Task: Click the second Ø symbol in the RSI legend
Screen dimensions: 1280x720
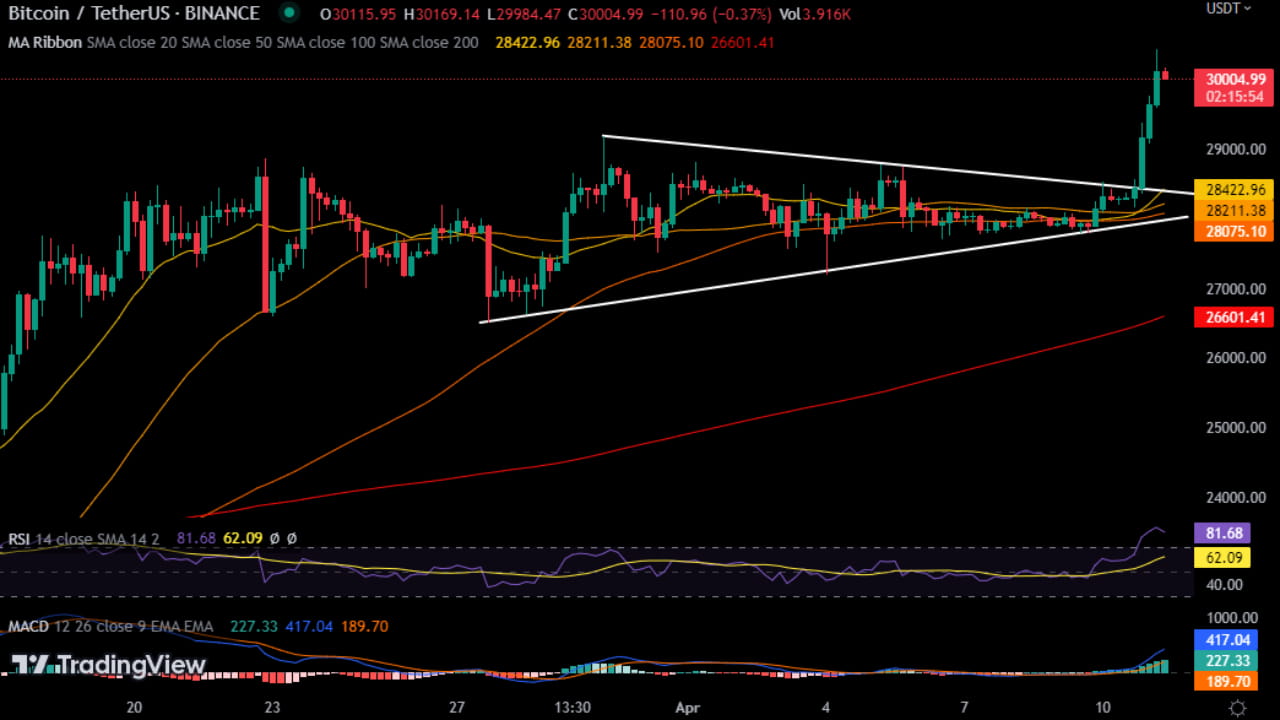Action: click(x=290, y=539)
